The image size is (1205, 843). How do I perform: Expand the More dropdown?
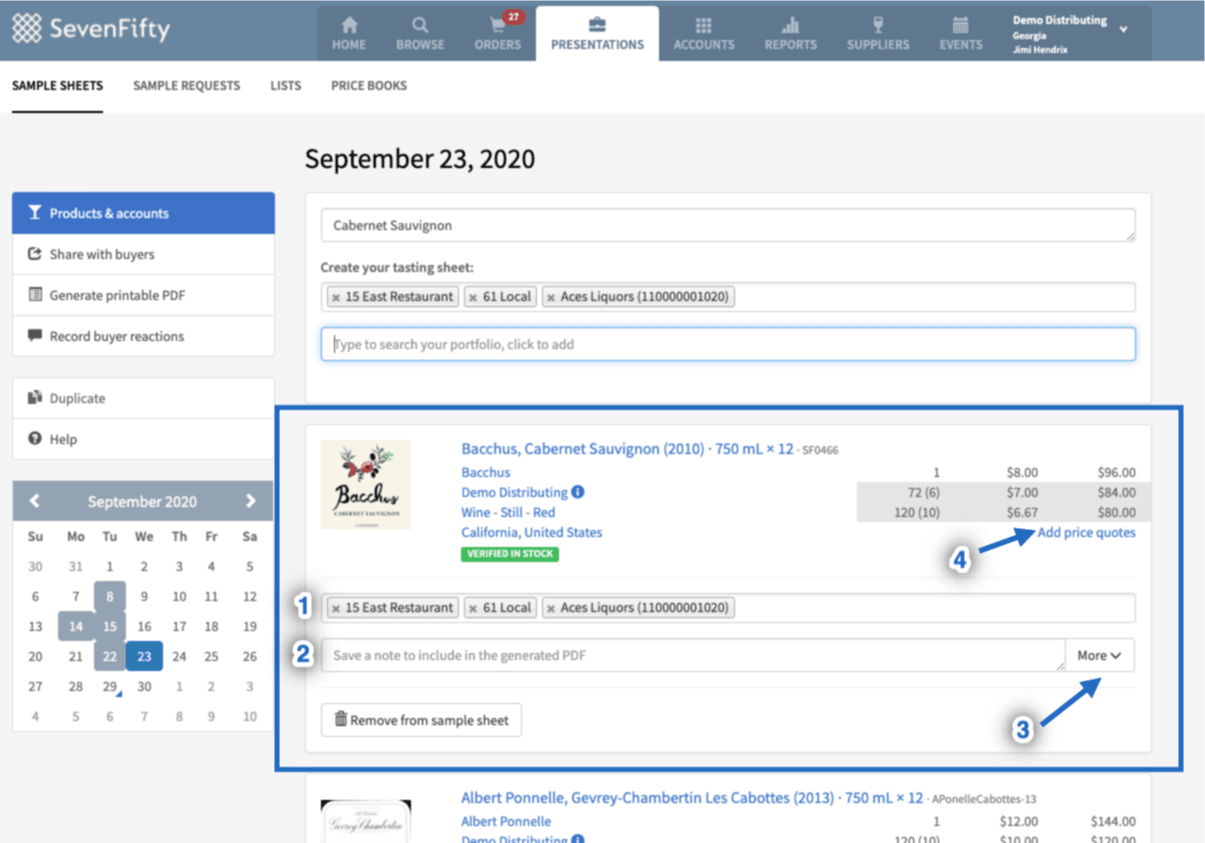point(1100,655)
